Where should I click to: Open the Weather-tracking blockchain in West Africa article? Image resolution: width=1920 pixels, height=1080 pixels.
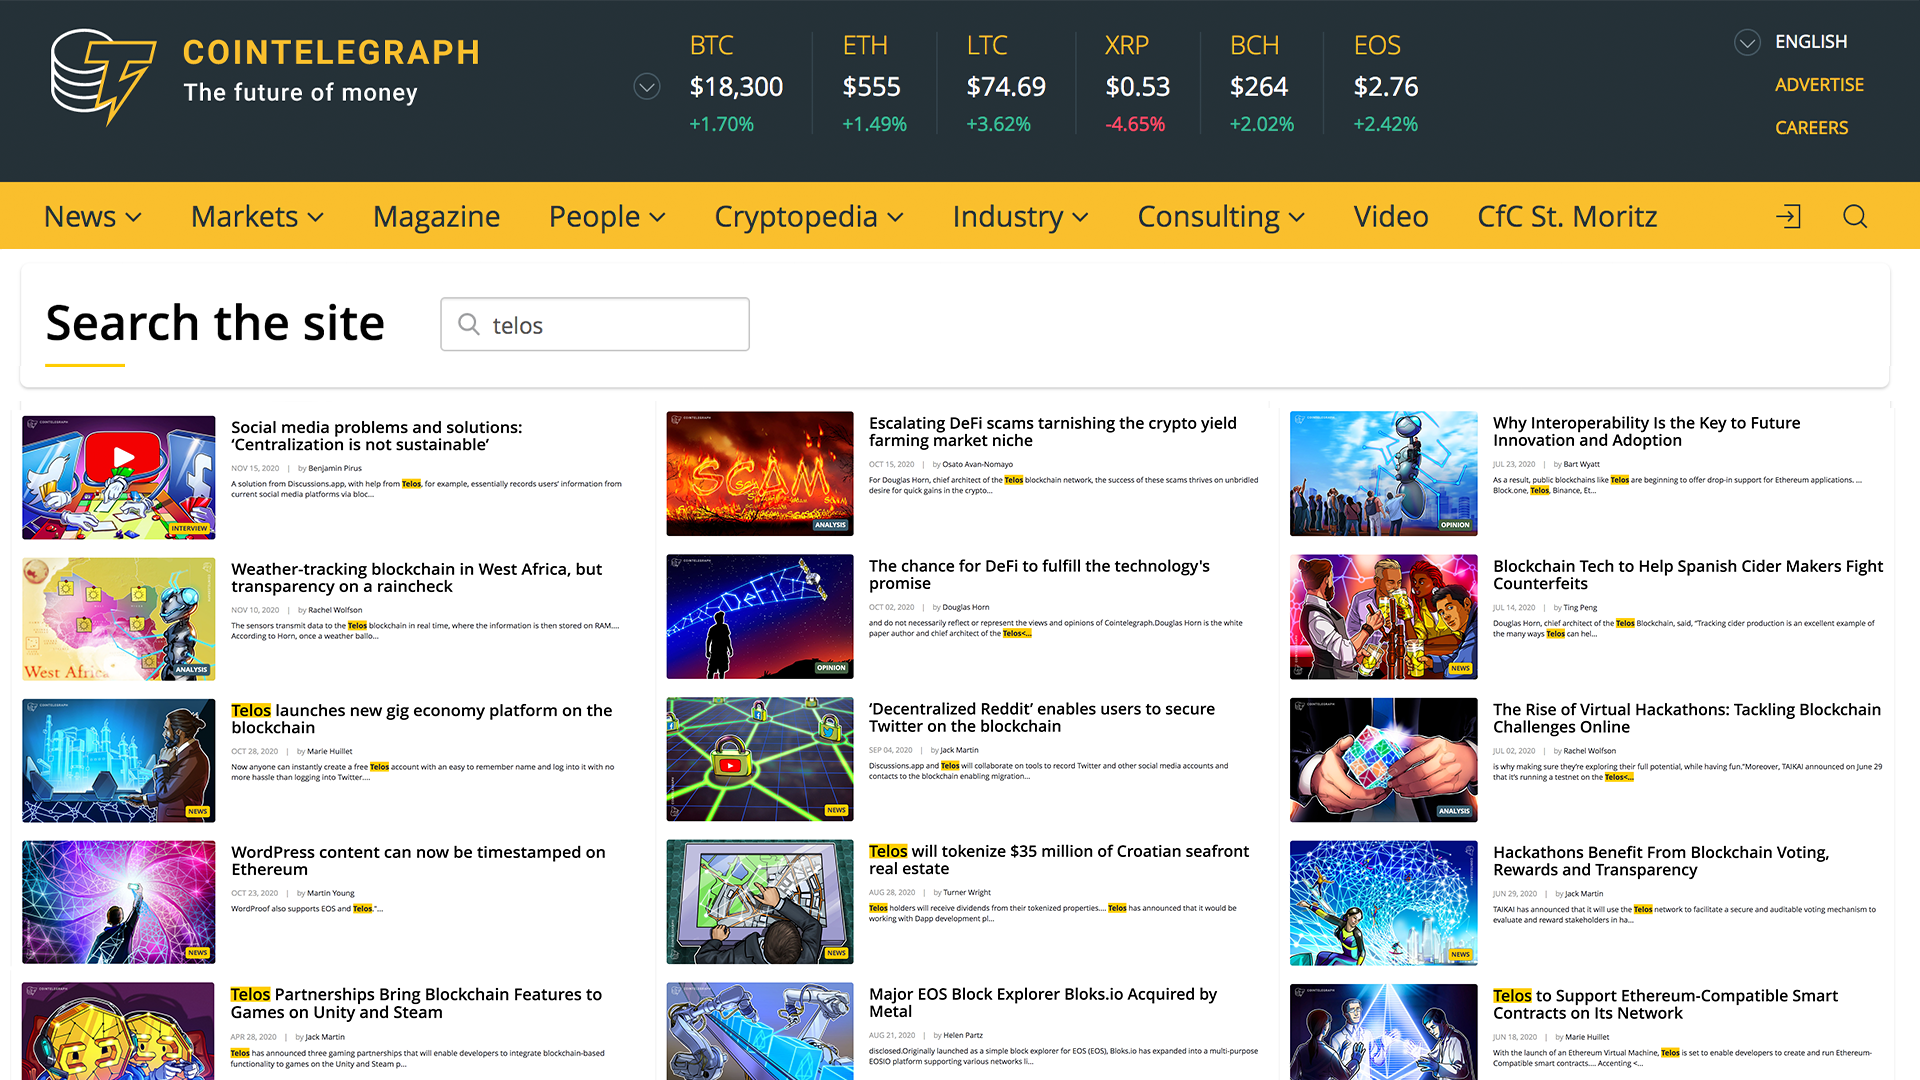pos(416,578)
